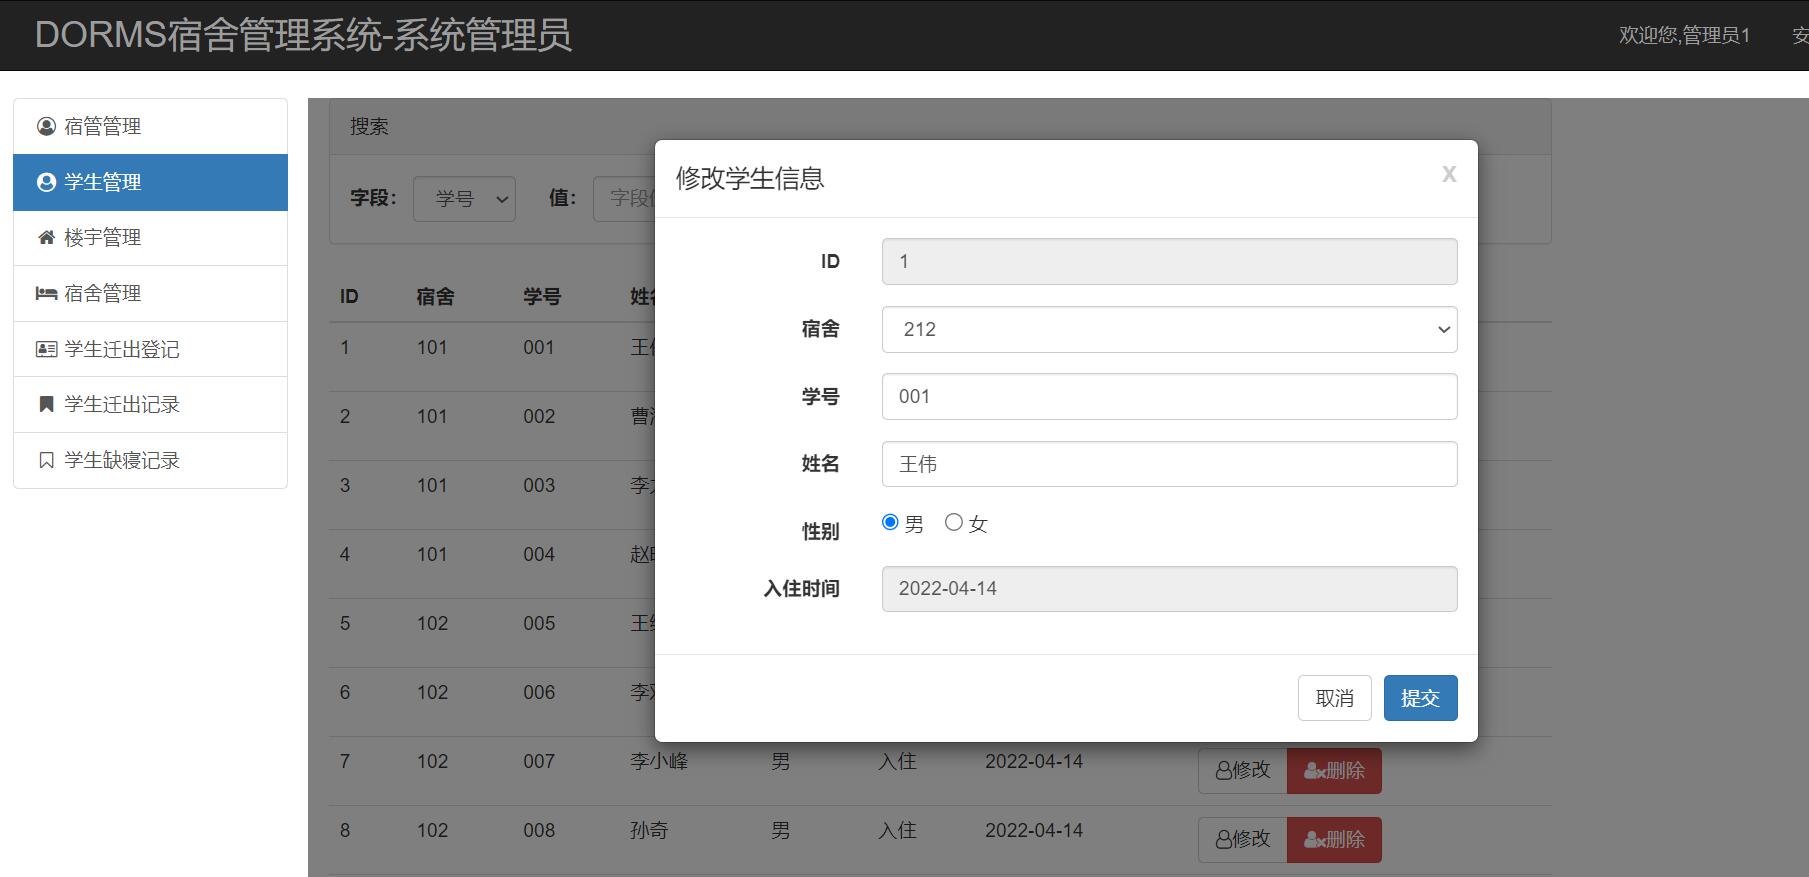
Task: Click student number 007 in the table
Action: 539,761
